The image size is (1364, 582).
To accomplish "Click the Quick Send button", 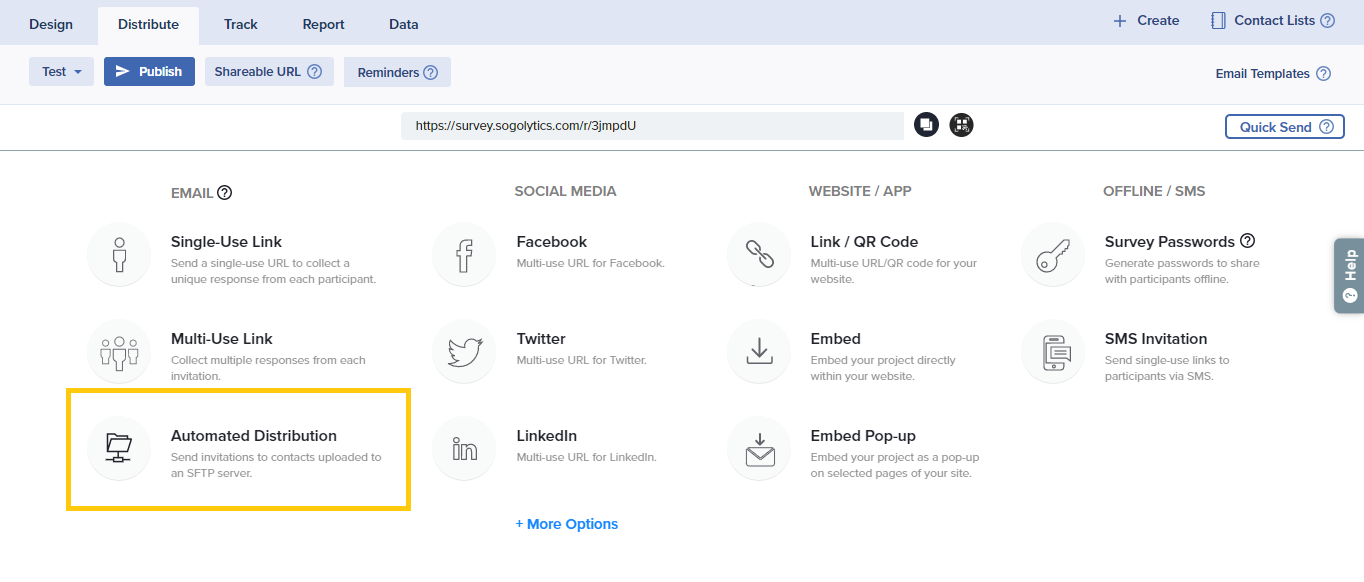I will pyautogui.click(x=1284, y=127).
